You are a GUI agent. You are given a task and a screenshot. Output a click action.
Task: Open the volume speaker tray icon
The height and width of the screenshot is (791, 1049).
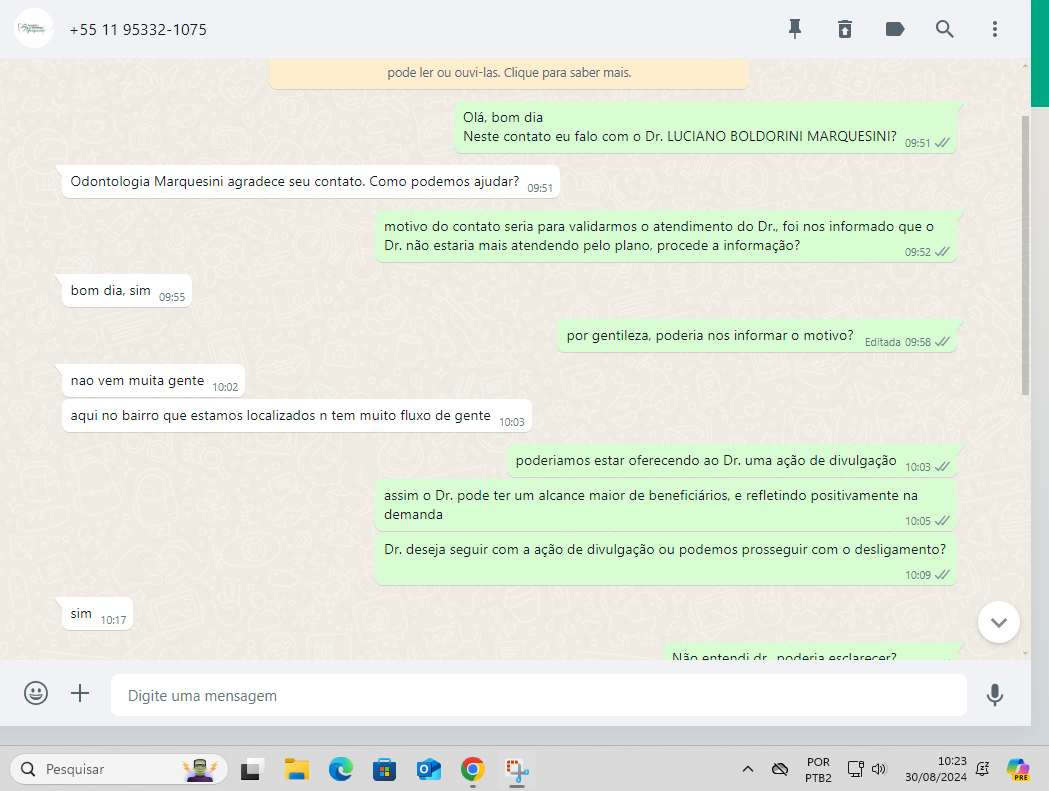coord(879,769)
